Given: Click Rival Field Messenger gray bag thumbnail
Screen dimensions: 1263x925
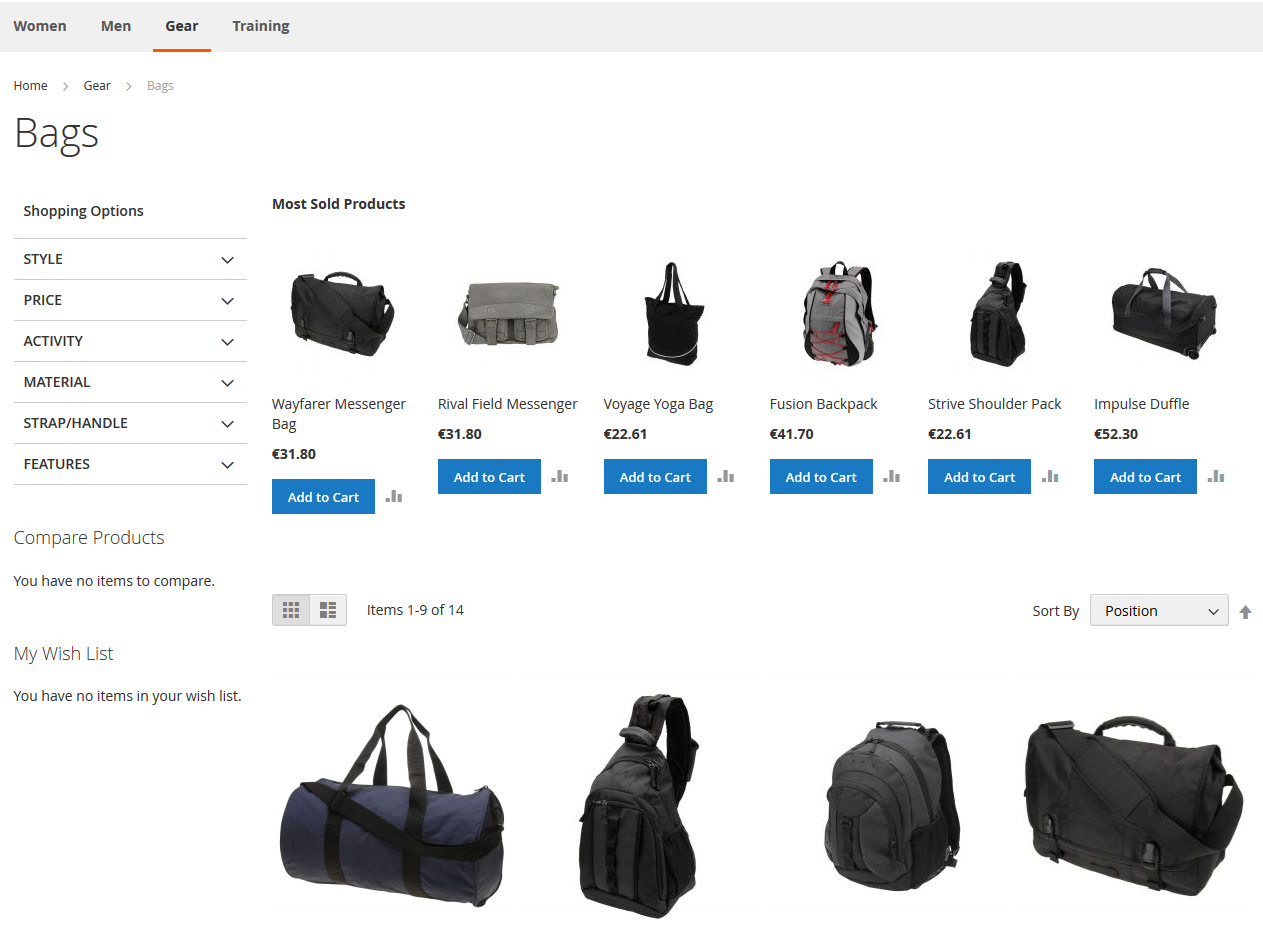Looking at the screenshot, I should [x=507, y=314].
